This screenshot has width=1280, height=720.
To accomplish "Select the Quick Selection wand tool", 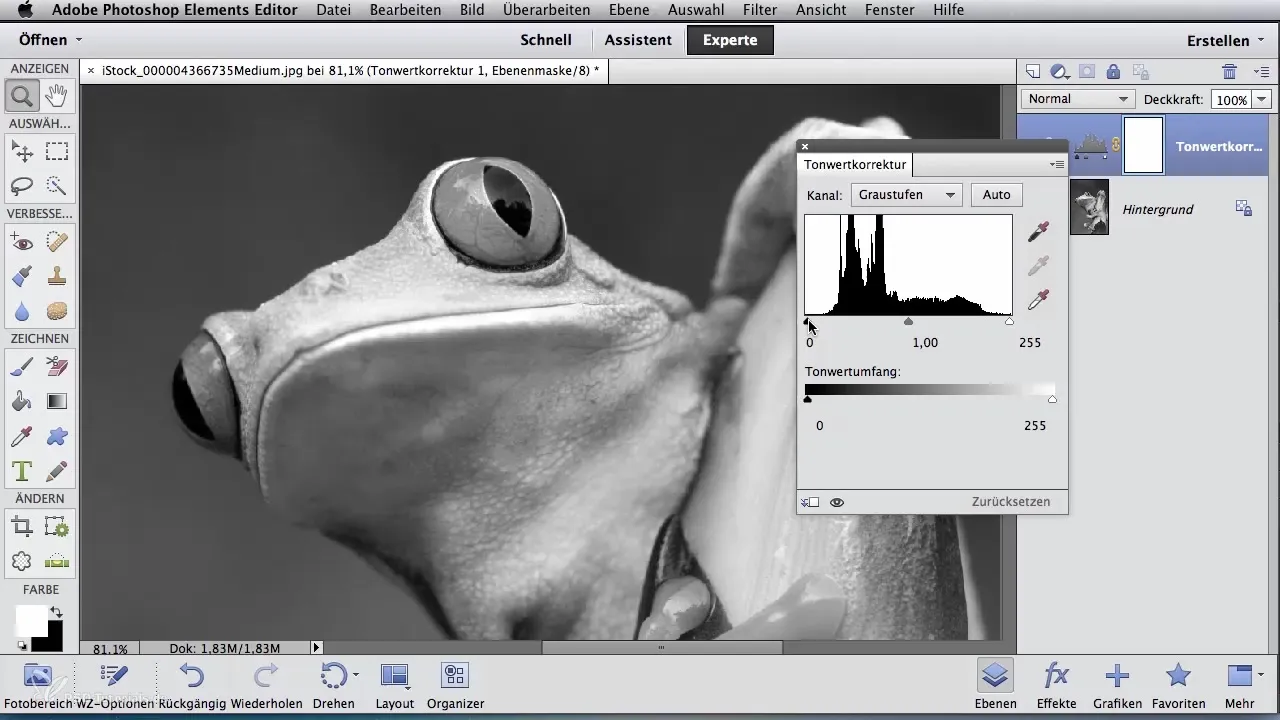I will (x=57, y=185).
